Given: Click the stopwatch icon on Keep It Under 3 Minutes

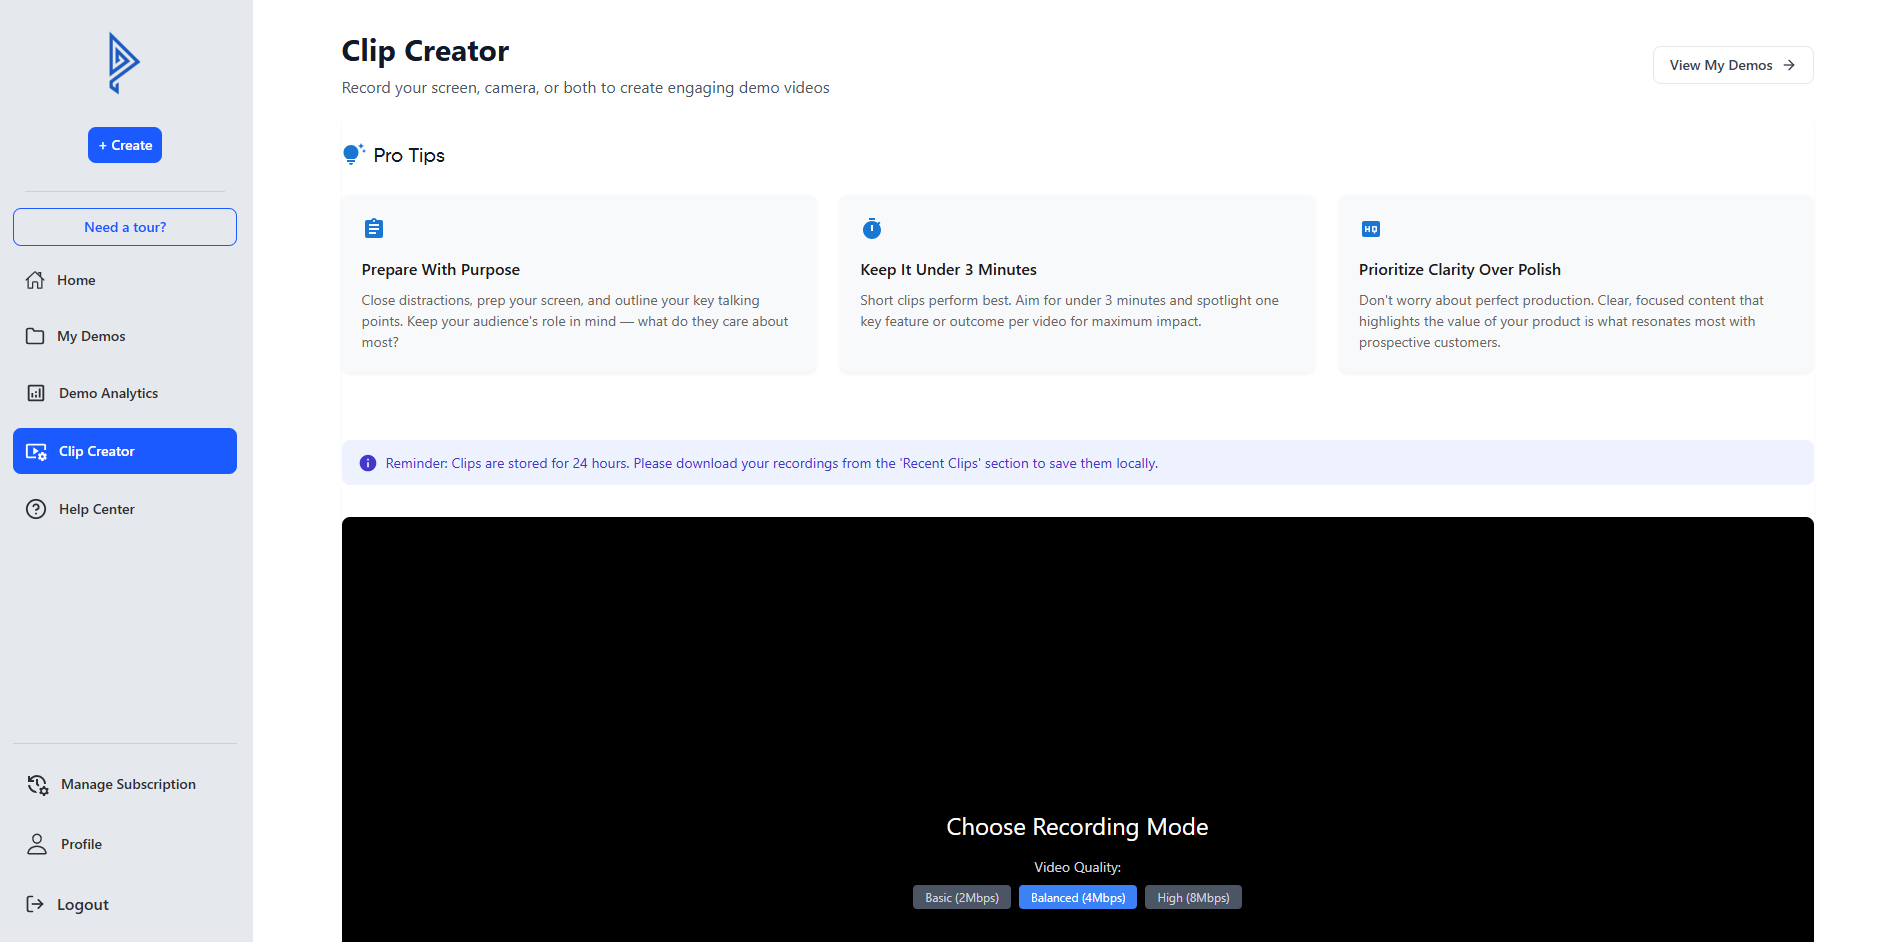Looking at the screenshot, I should (x=872, y=228).
